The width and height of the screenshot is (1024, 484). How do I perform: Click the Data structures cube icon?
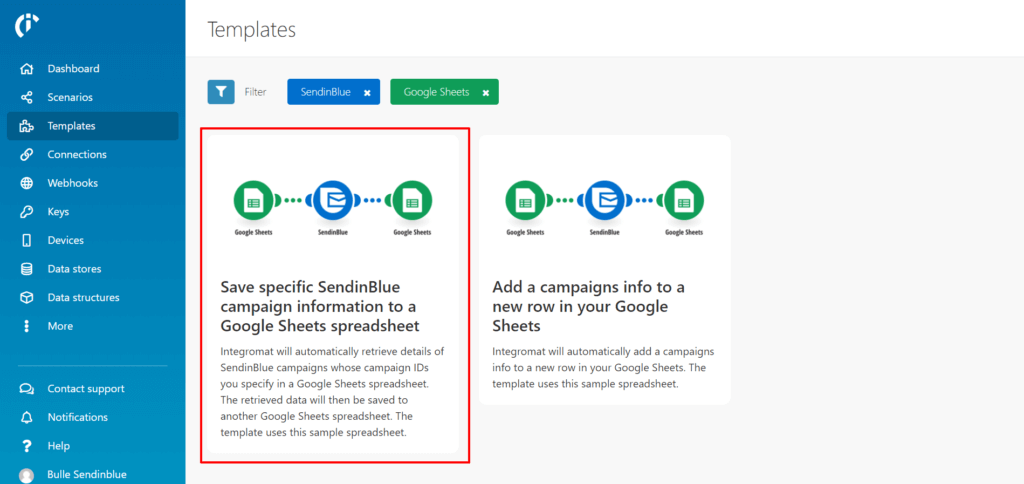(x=27, y=297)
